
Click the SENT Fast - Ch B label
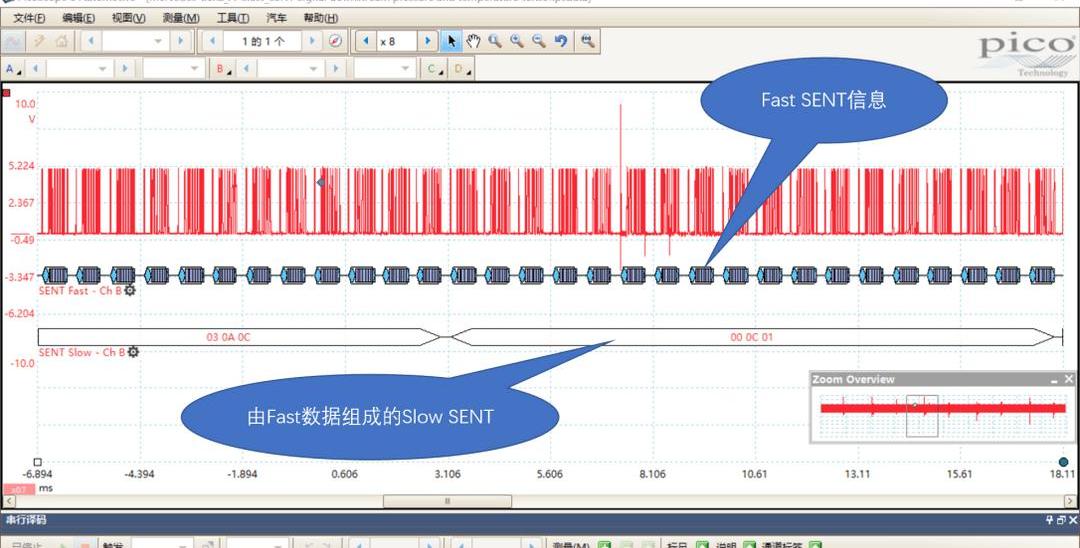coord(80,291)
